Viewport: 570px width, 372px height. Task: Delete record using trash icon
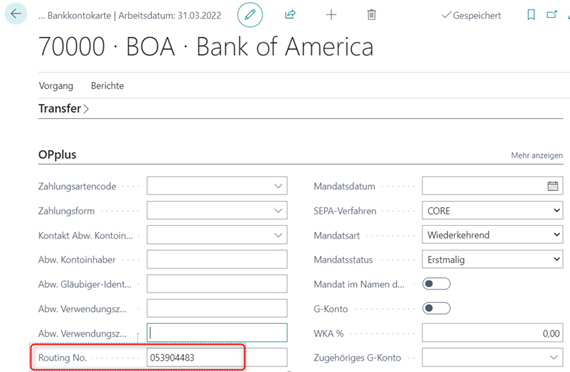[x=372, y=15]
